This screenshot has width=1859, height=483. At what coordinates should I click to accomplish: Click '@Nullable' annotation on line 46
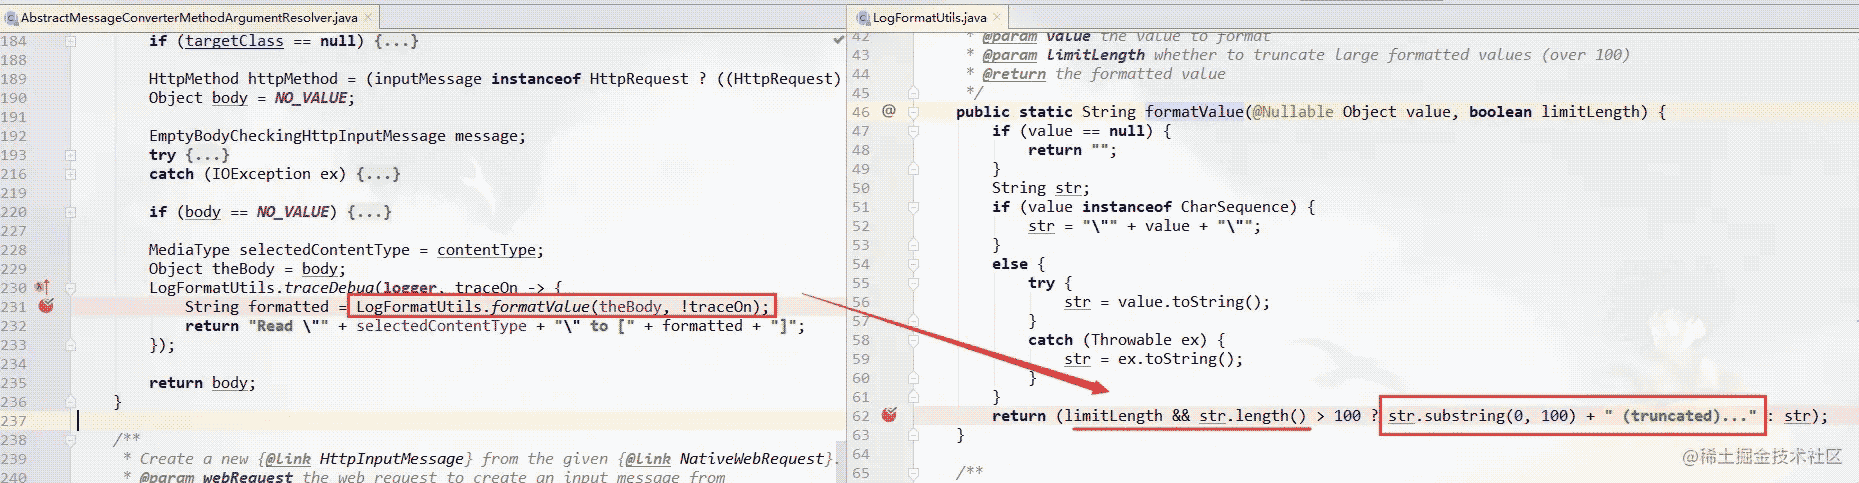1293,112
